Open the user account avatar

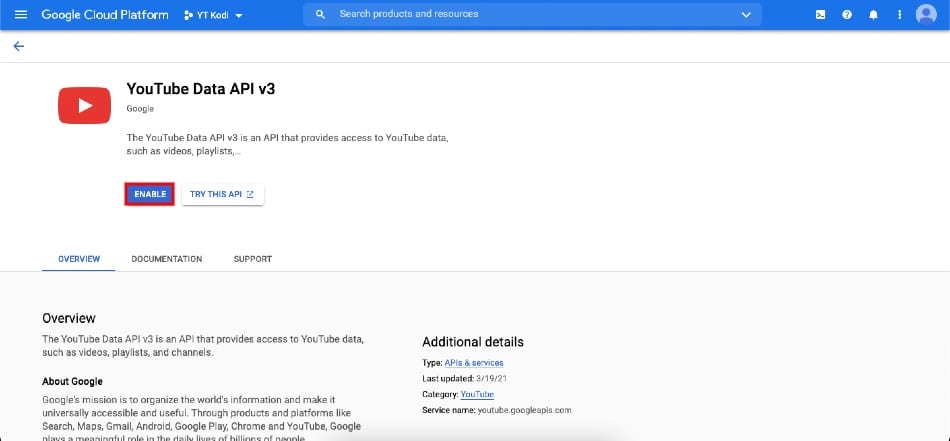926,15
